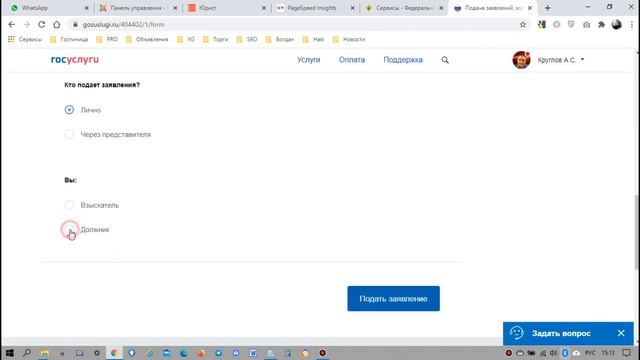Close the PageSpeed Insights tab
640x360 pixels.
tap(353, 8)
